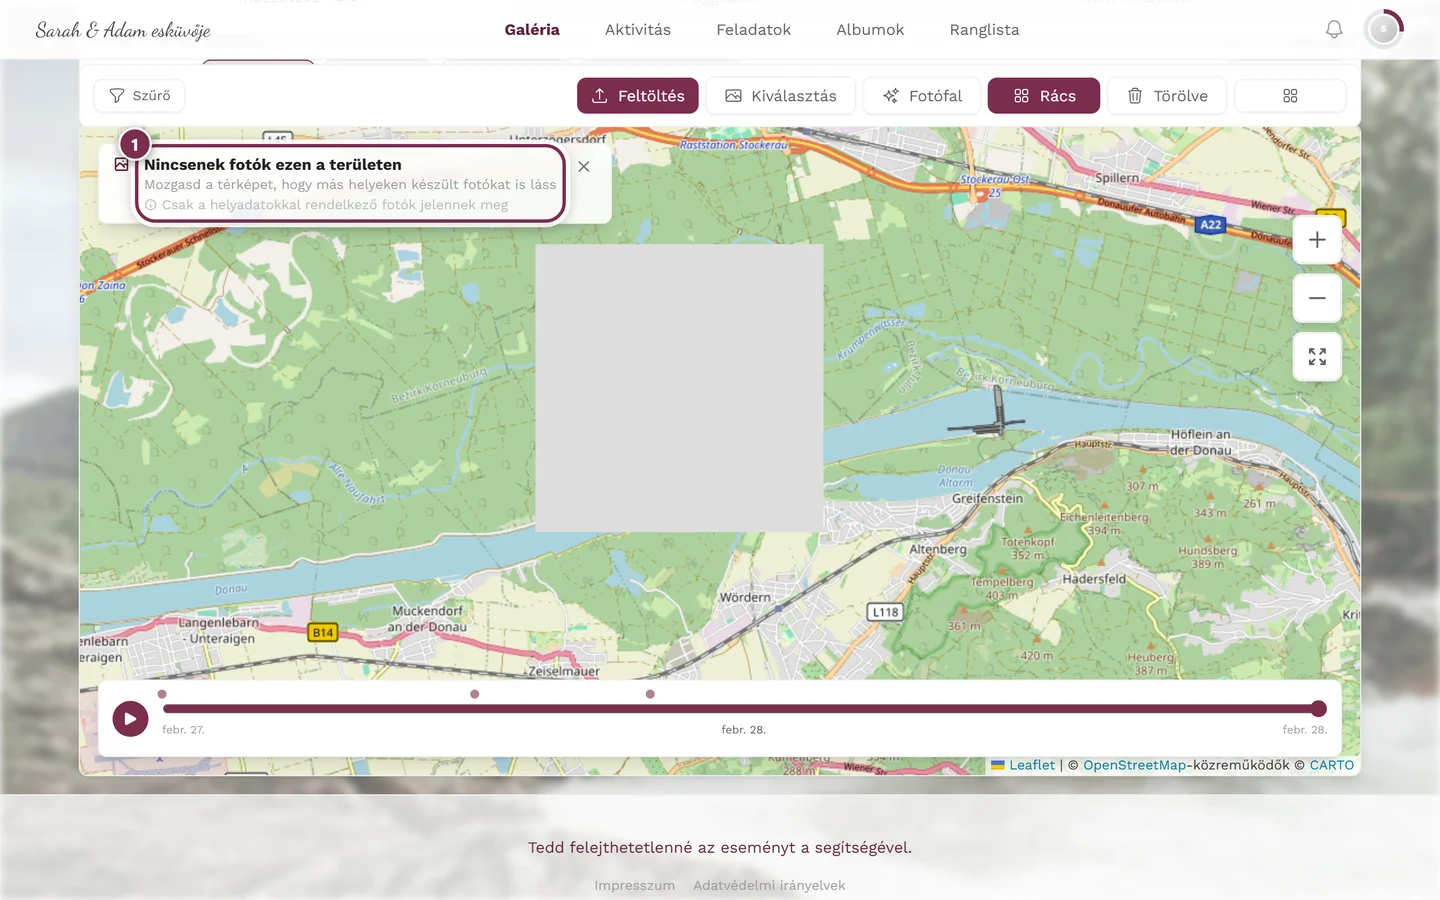
Task: Zoom out on the map
Action: (x=1317, y=298)
